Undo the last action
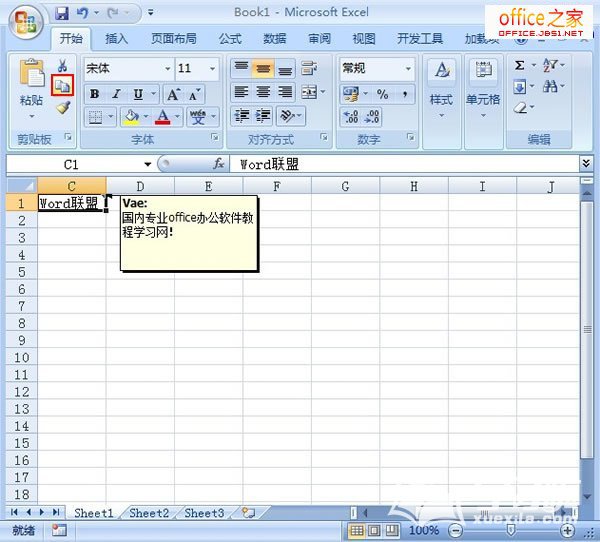Image resolution: width=600 pixels, height=542 pixels. point(83,13)
